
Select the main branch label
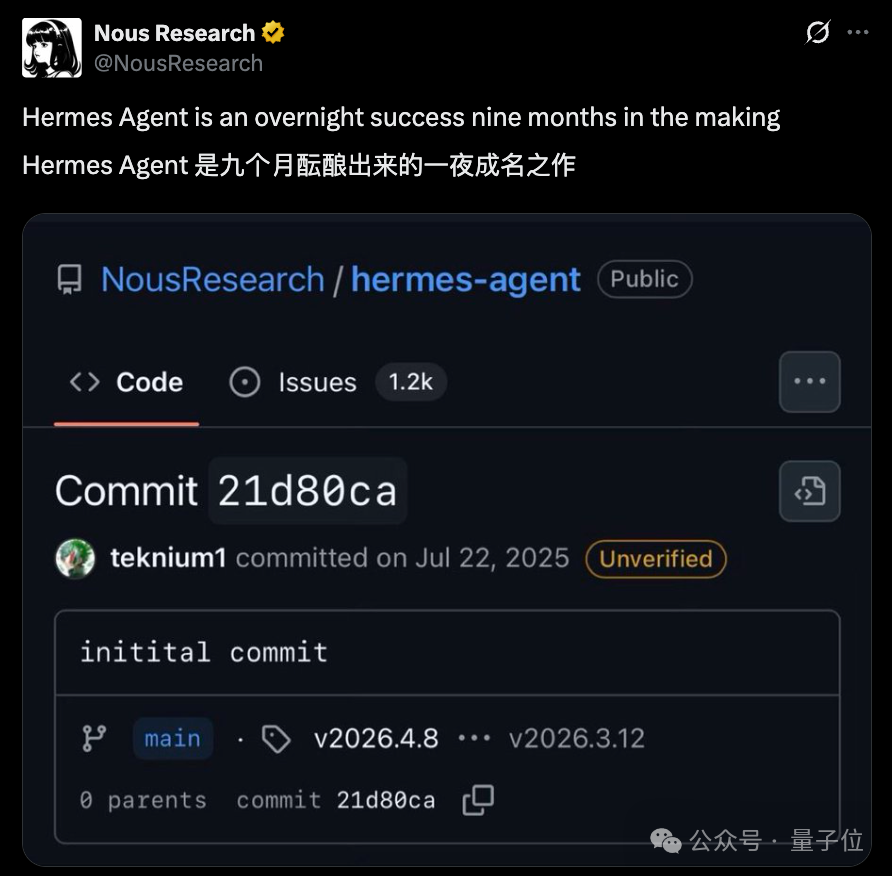pos(172,739)
